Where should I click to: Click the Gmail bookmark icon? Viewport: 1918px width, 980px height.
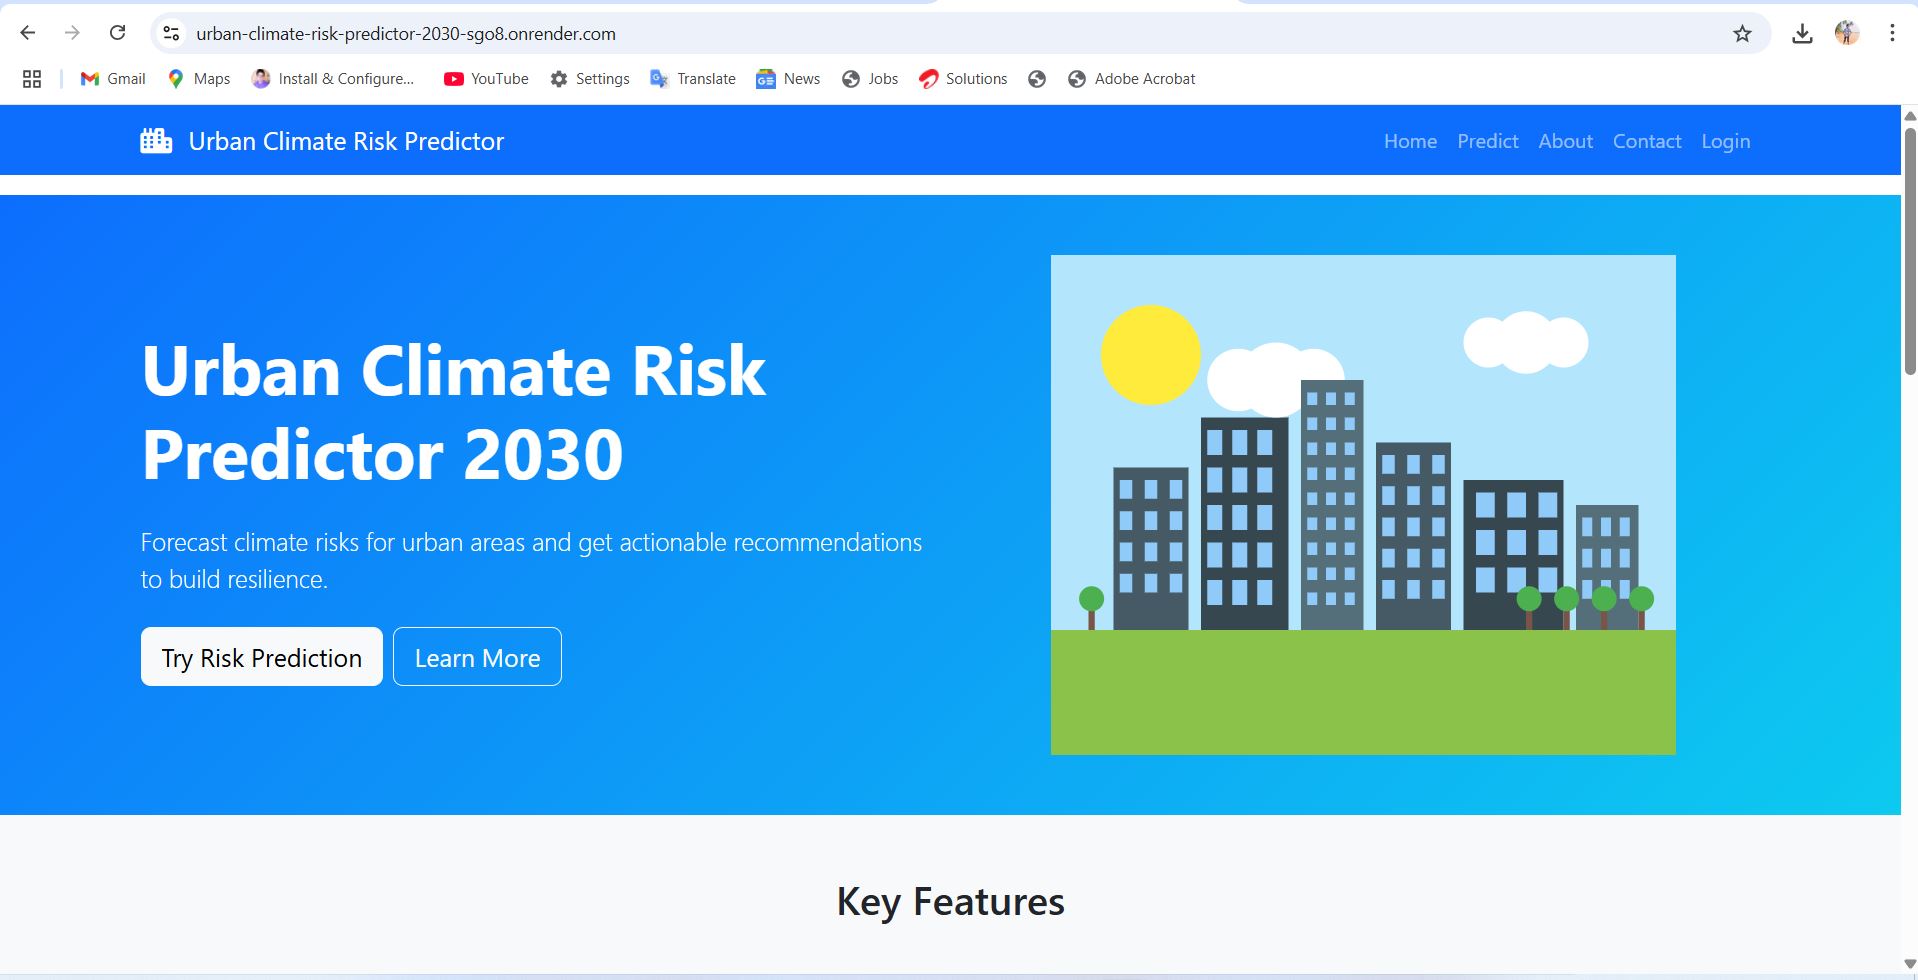[89, 79]
